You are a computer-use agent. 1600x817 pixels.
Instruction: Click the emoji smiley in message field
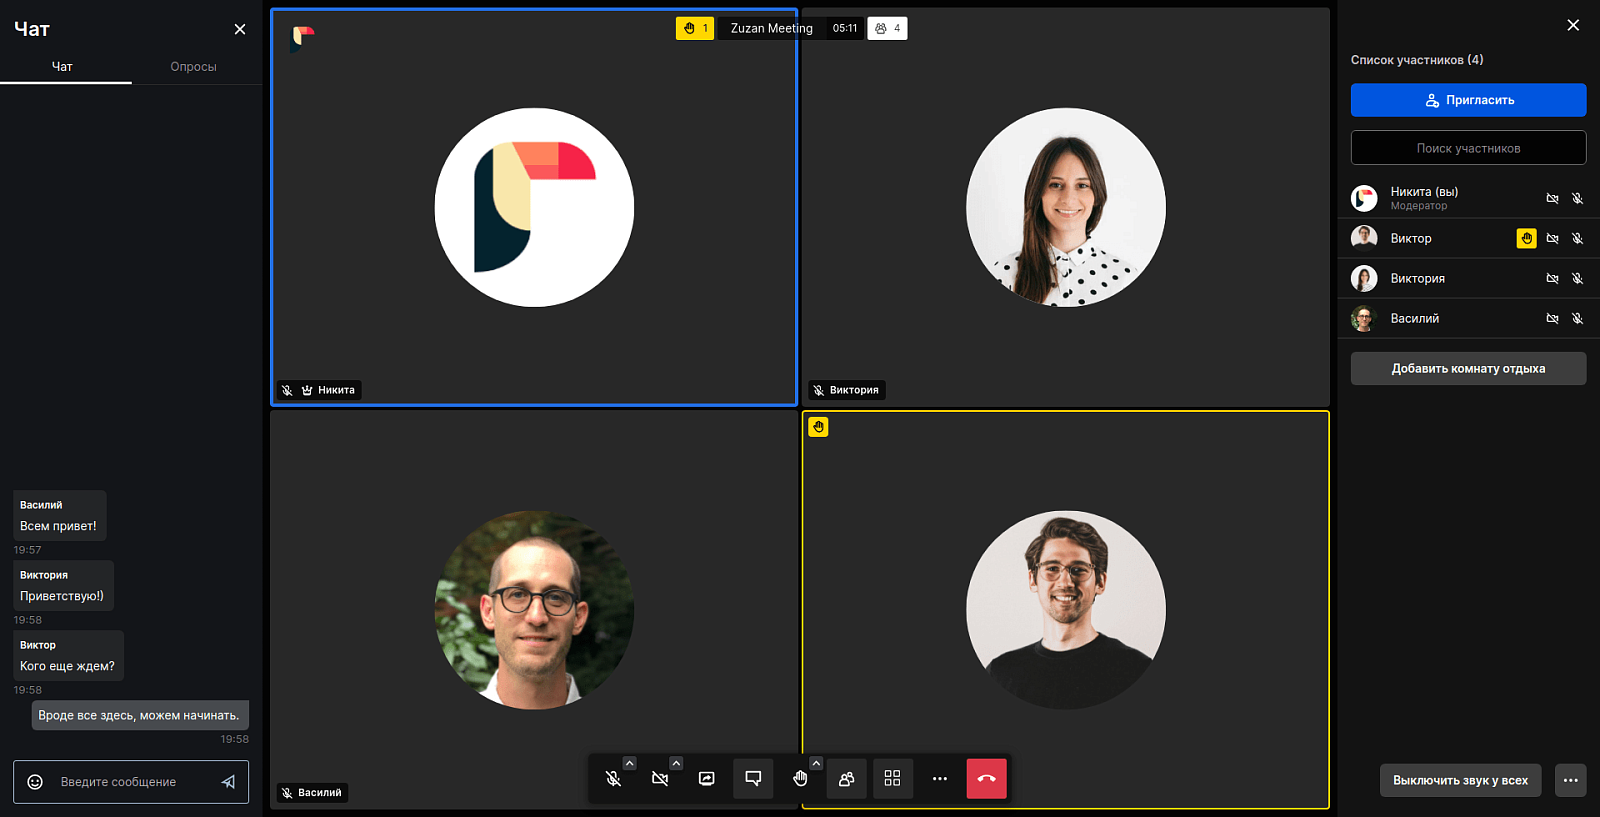coord(35,782)
